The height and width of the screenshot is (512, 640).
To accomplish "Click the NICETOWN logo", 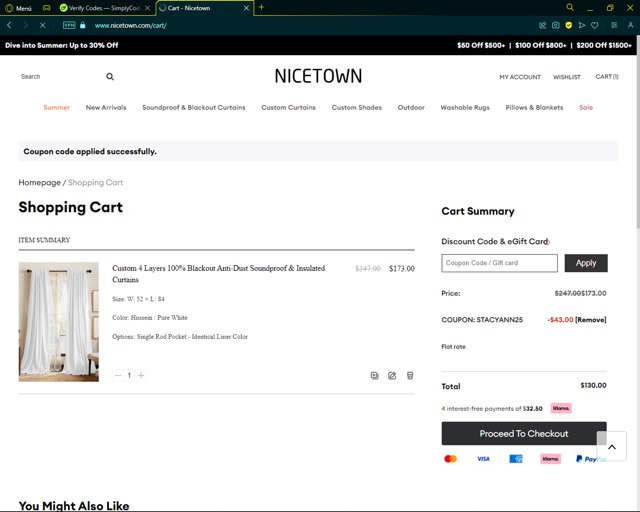I will click(318, 76).
